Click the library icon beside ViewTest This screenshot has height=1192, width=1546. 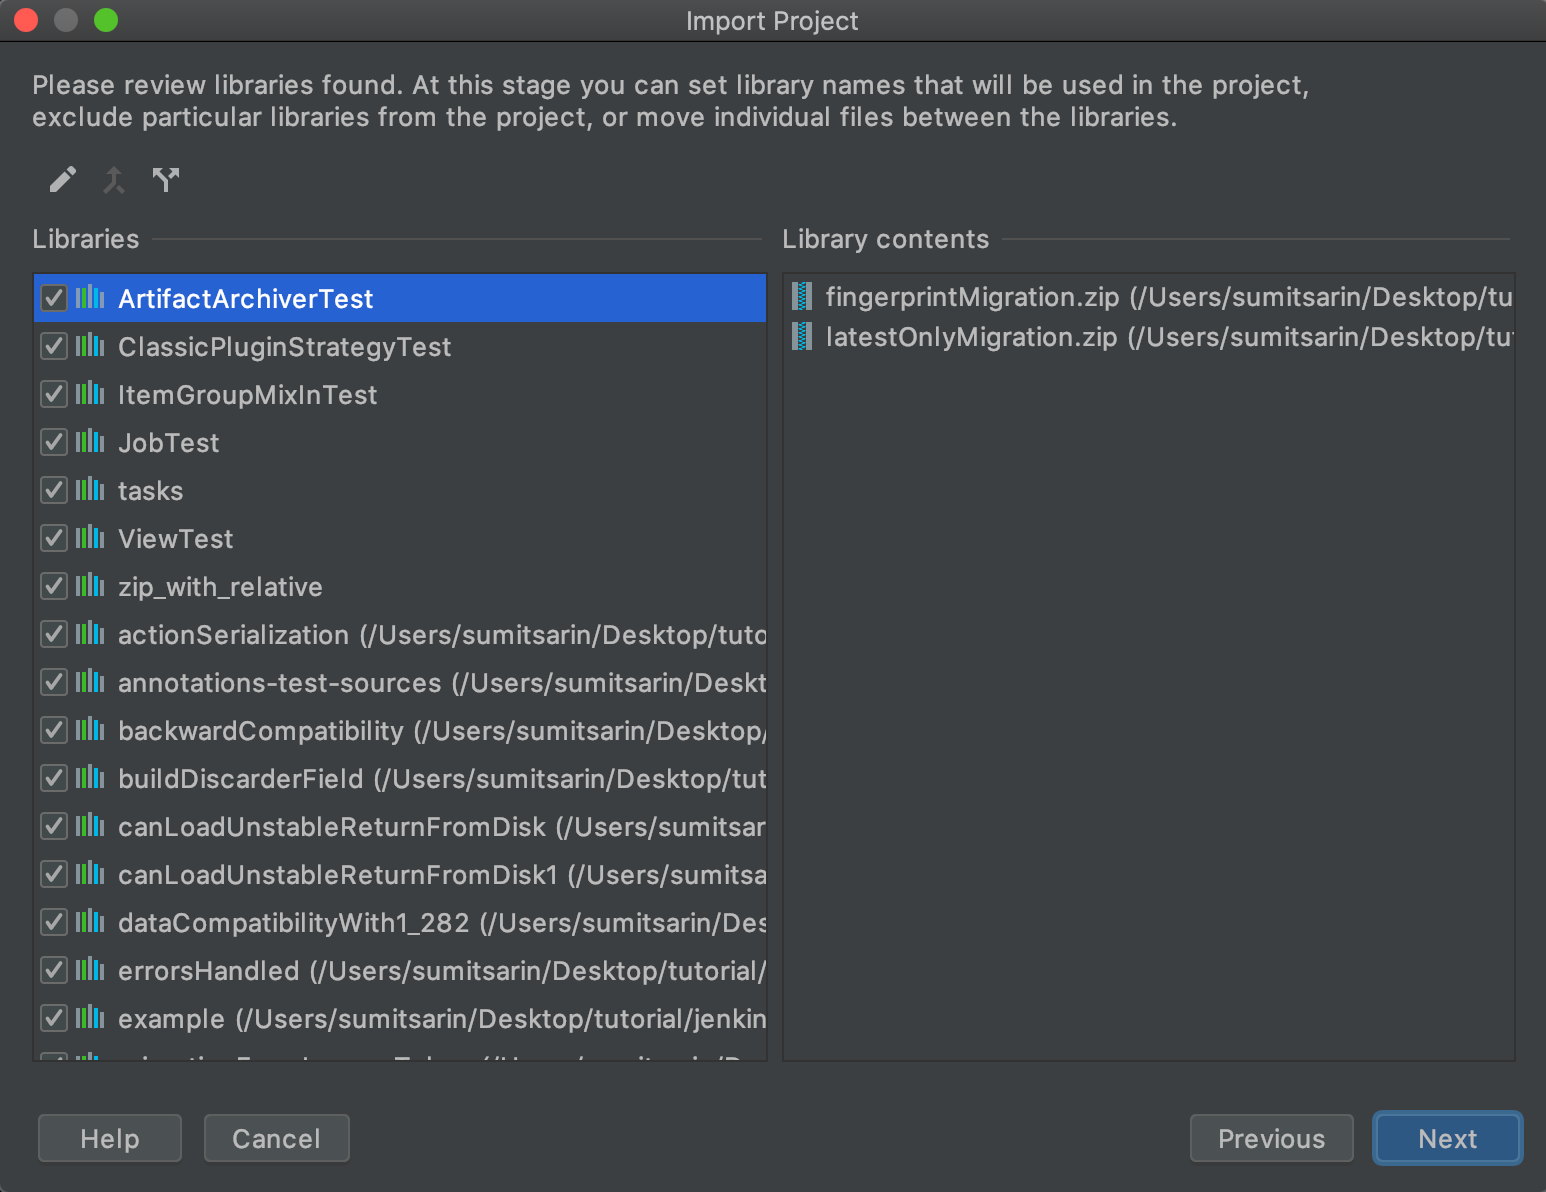(89, 538)
